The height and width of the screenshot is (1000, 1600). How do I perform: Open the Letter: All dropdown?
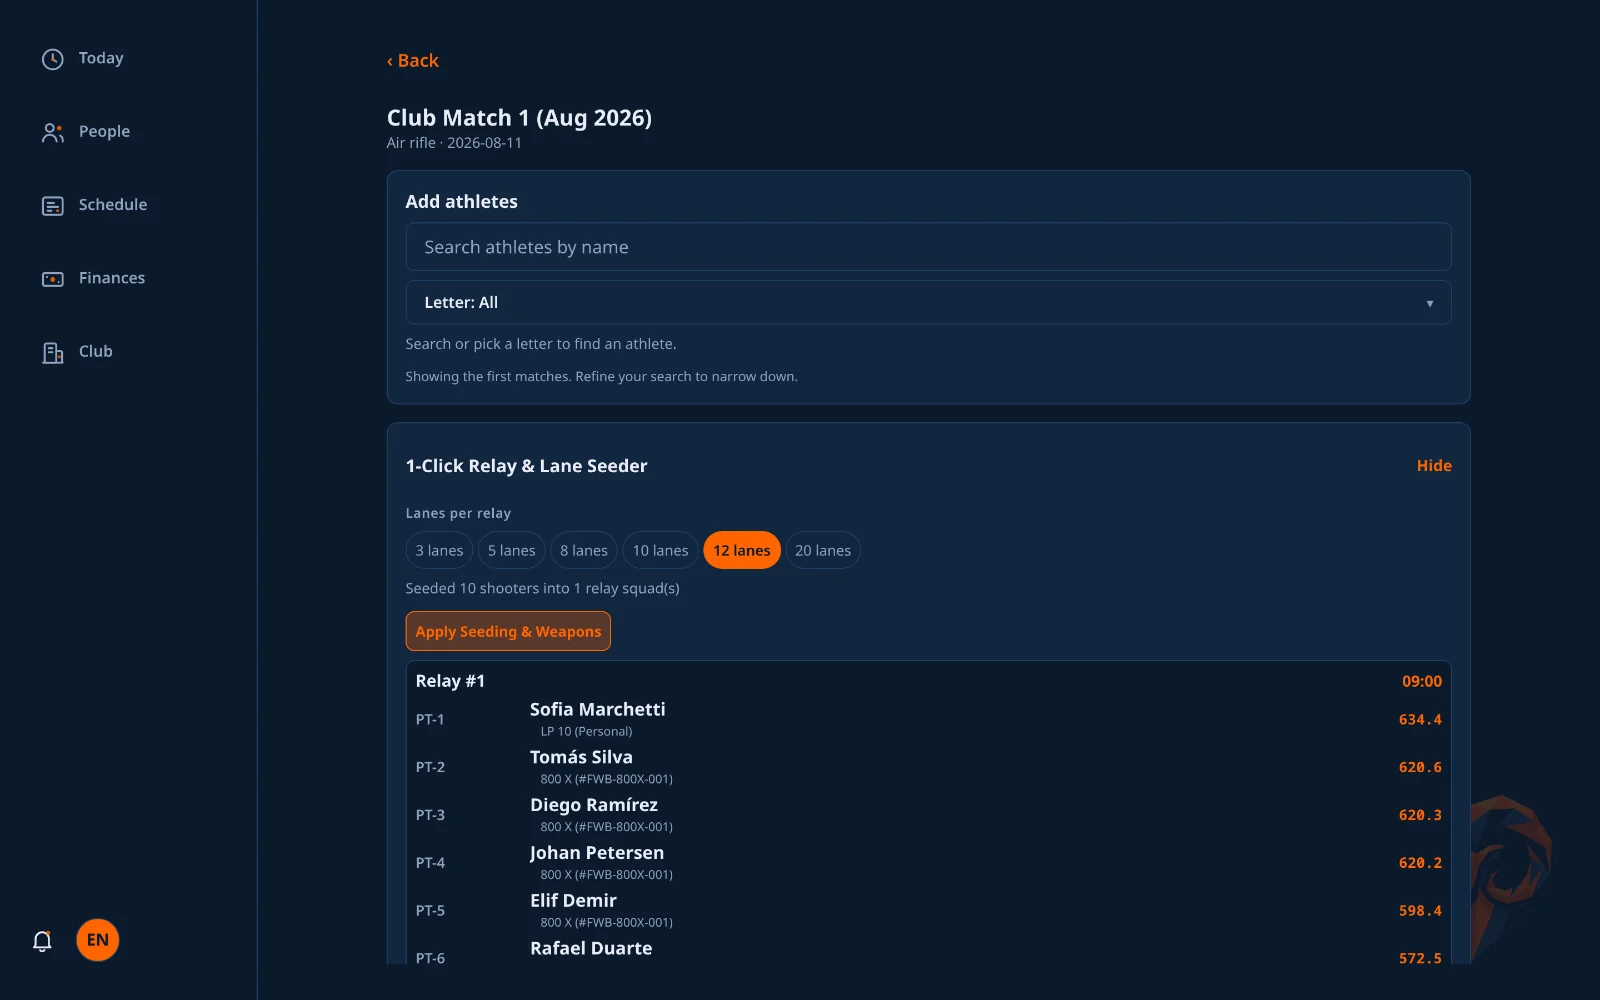point(928,302)
